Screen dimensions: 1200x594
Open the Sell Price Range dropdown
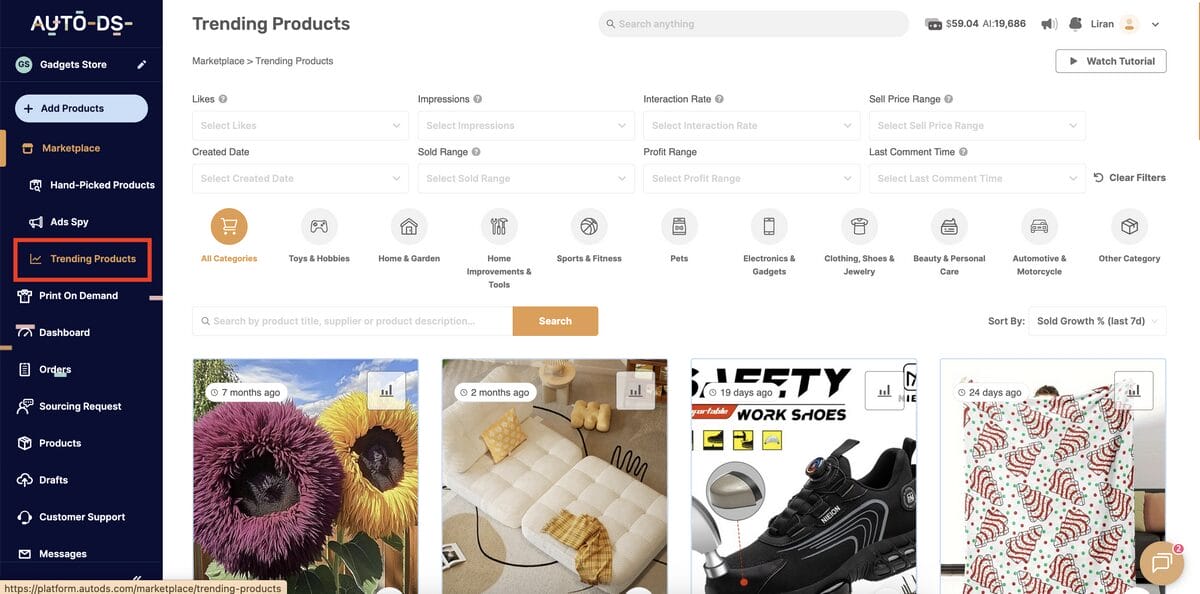[977, 126]
